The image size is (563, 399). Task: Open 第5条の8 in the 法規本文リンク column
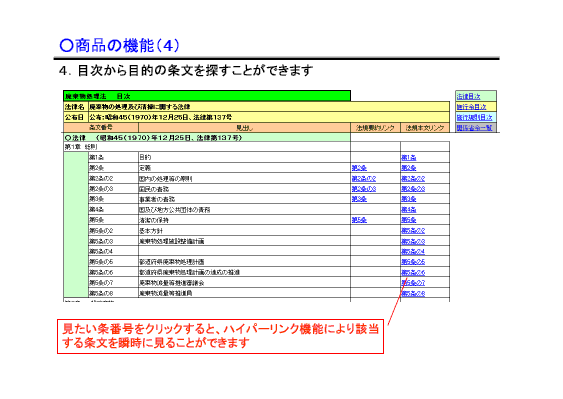click(x=413, y=293)
